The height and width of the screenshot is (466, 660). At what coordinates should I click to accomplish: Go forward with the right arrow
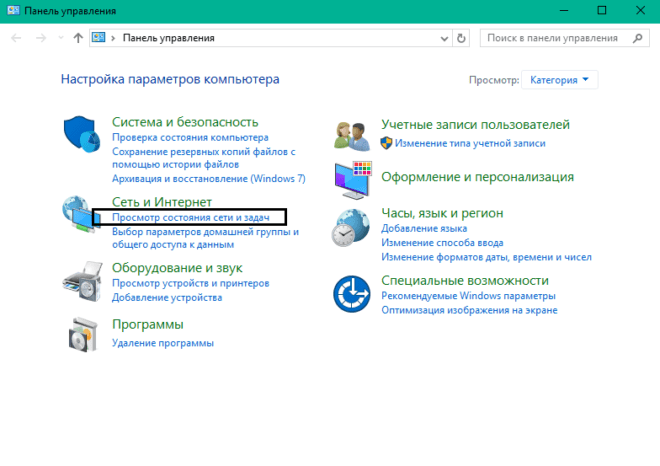pyautogui.click(x=41, y=38)
